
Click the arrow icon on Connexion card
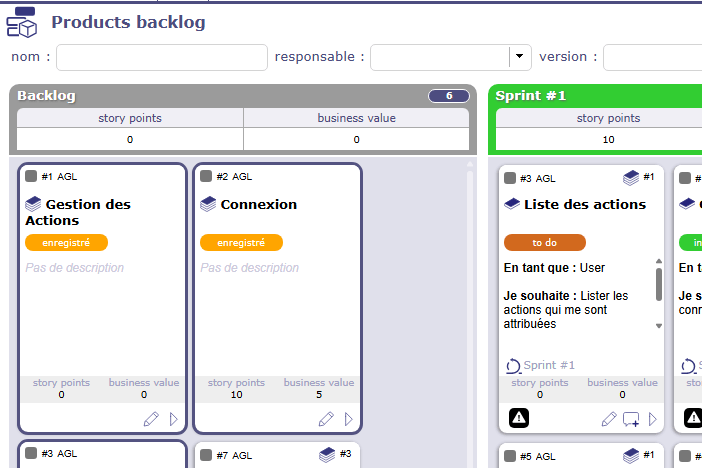(x=349, y=419)
